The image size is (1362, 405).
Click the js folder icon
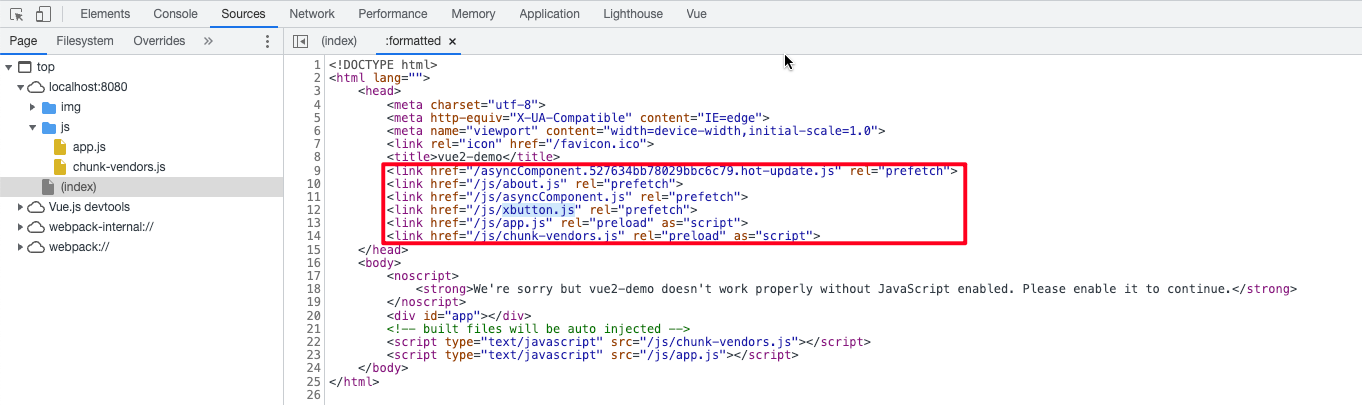[49, 127]
